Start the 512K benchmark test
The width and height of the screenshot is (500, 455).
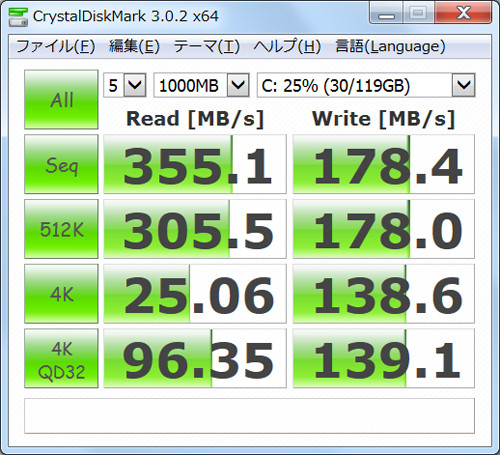[x=61, y=229]
